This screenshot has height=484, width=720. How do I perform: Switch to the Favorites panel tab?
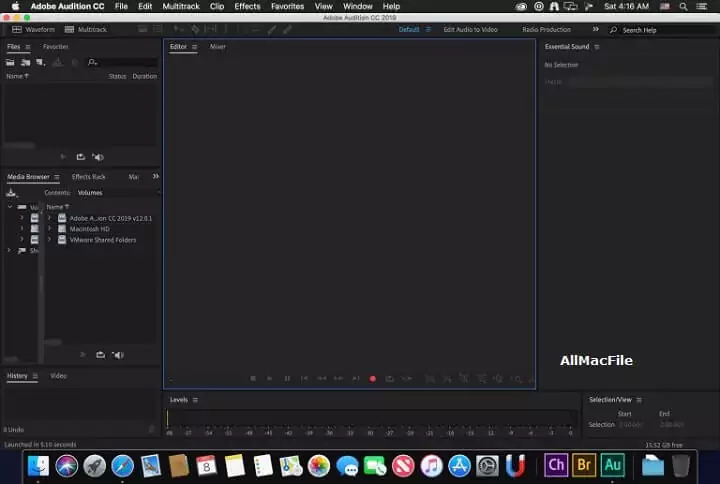pyautogui.click(x=56, y=47)
